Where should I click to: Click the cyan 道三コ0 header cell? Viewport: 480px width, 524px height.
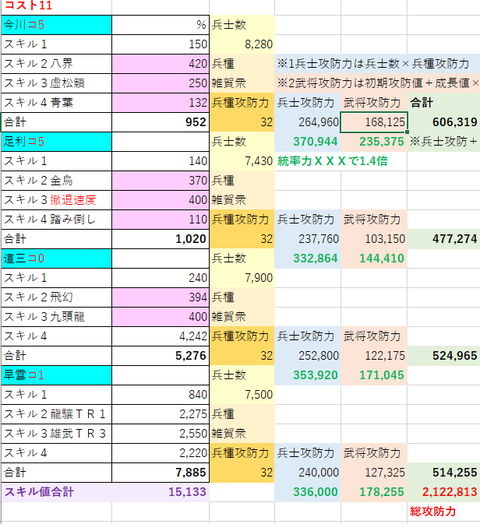tap(56, 258)
